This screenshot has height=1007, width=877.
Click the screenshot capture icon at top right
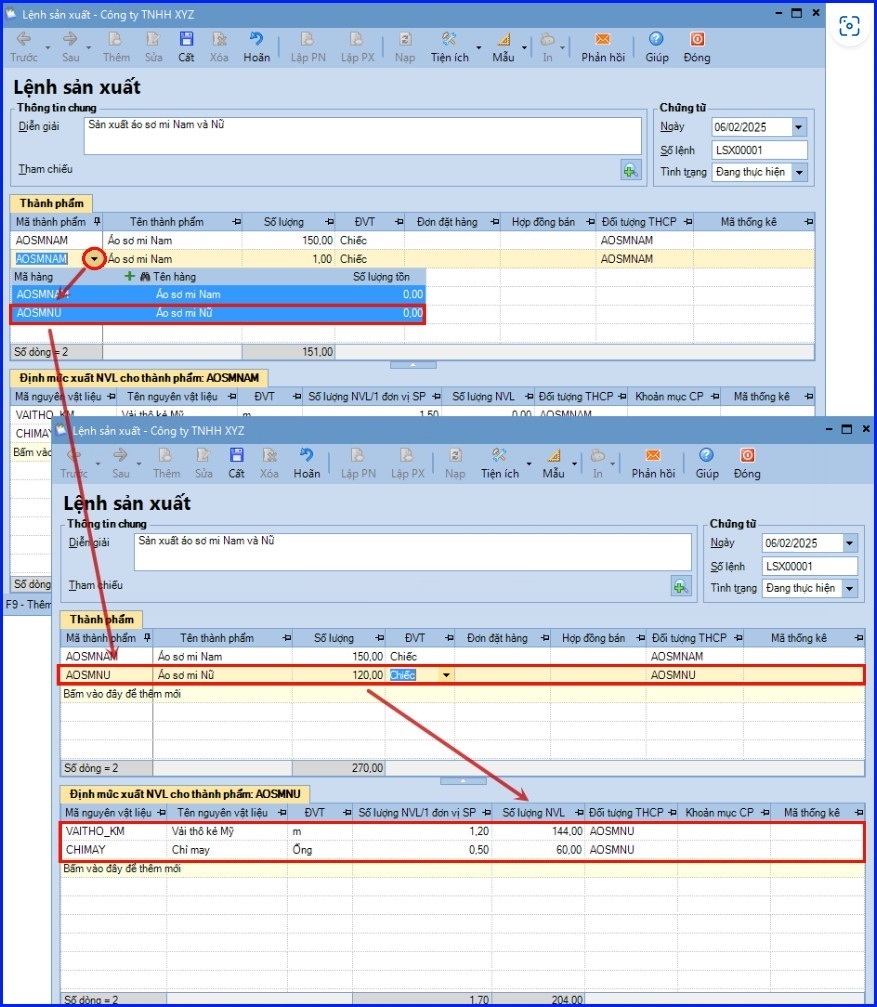[849, 27]
